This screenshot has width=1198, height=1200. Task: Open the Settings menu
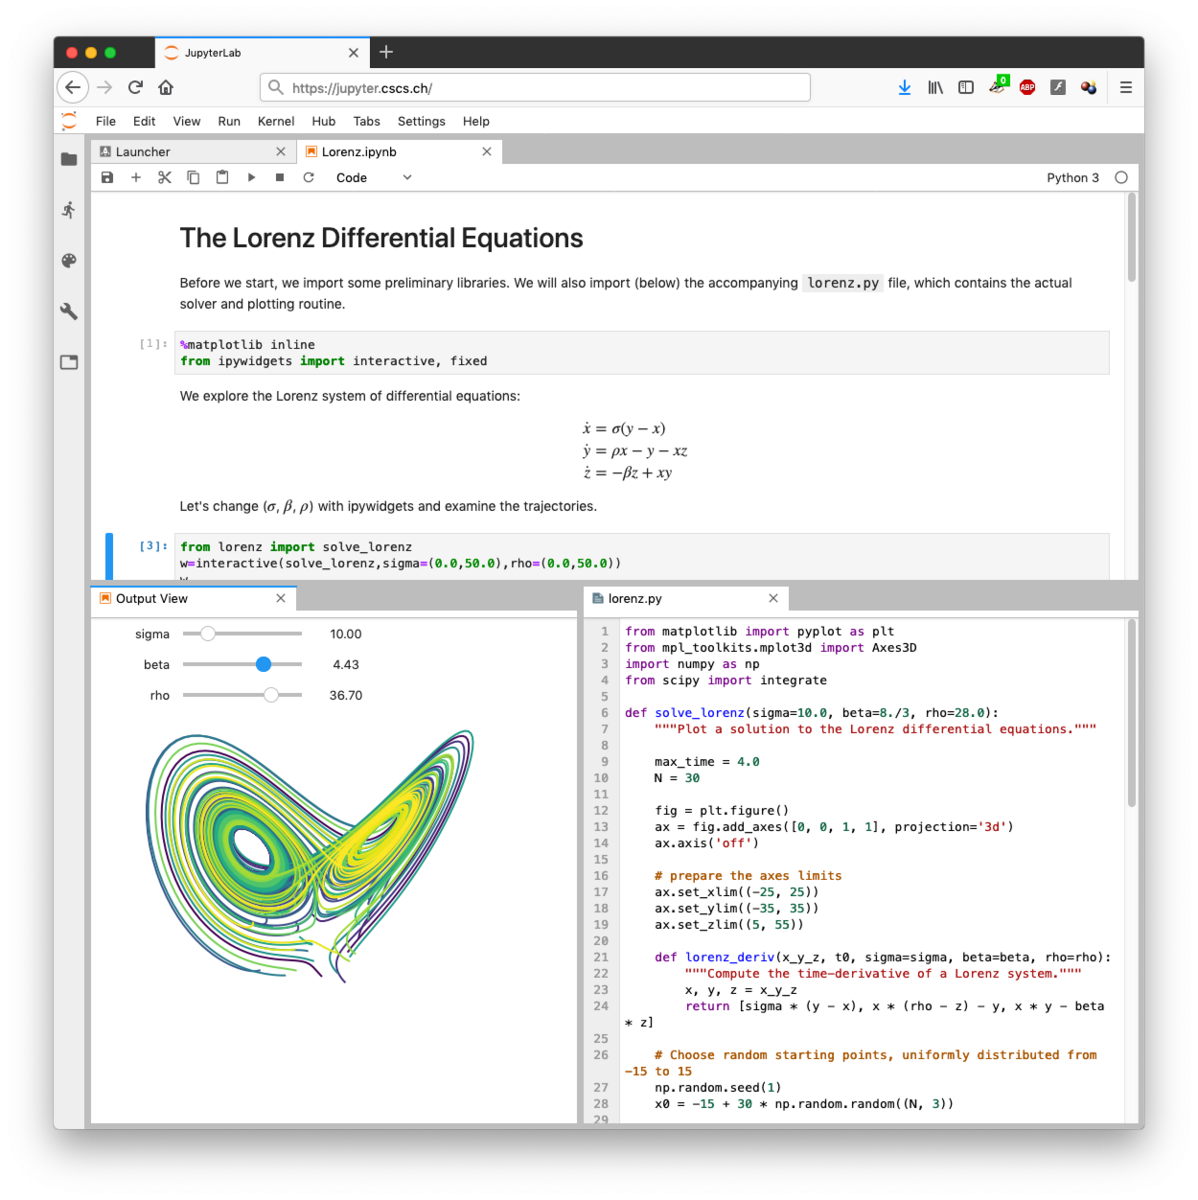click(422, 121)
